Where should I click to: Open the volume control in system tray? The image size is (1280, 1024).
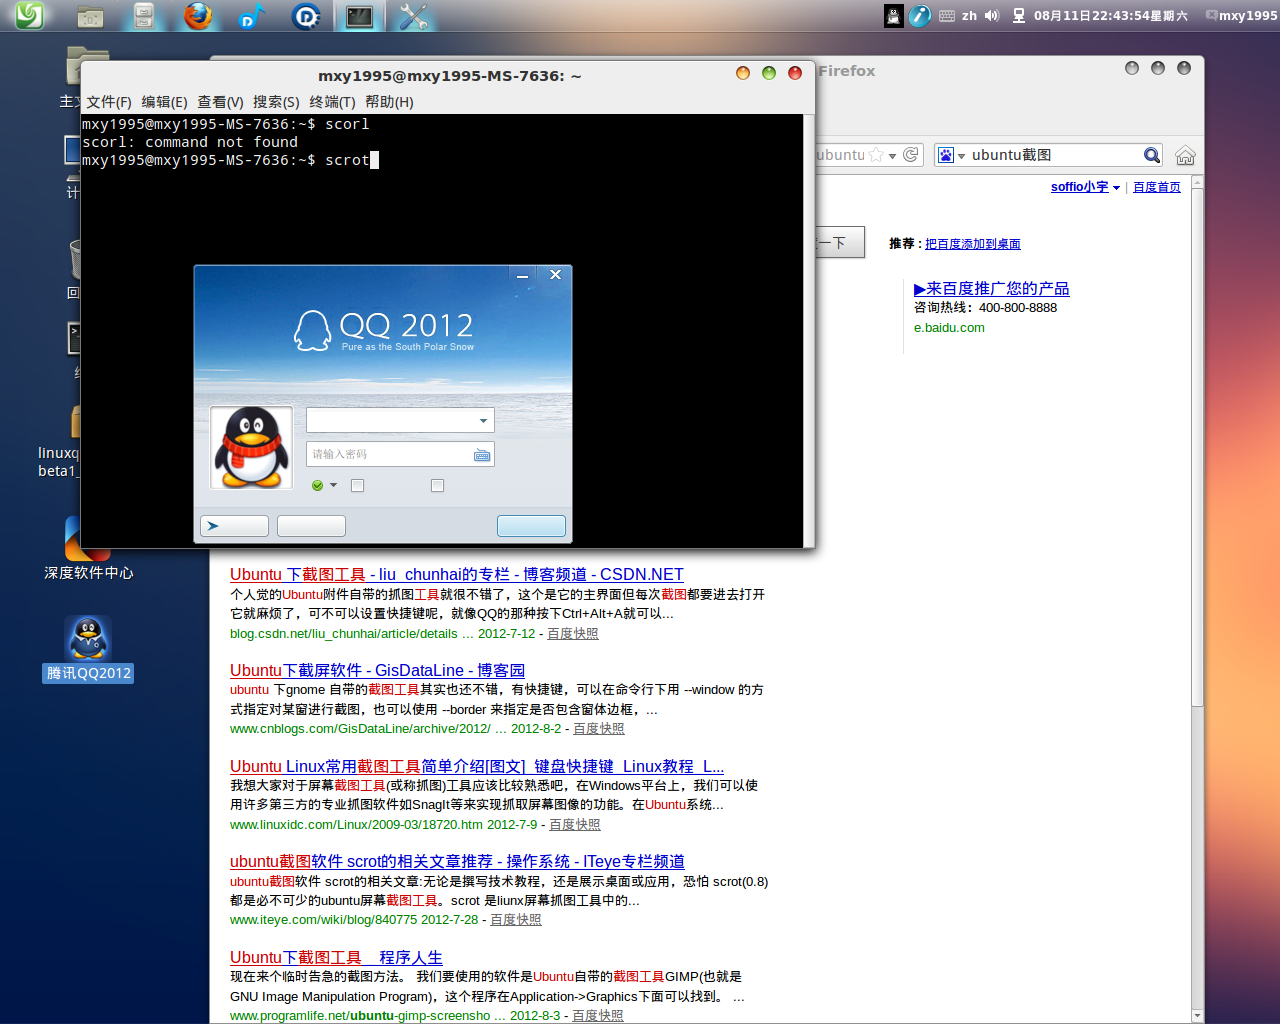[992, 16]
